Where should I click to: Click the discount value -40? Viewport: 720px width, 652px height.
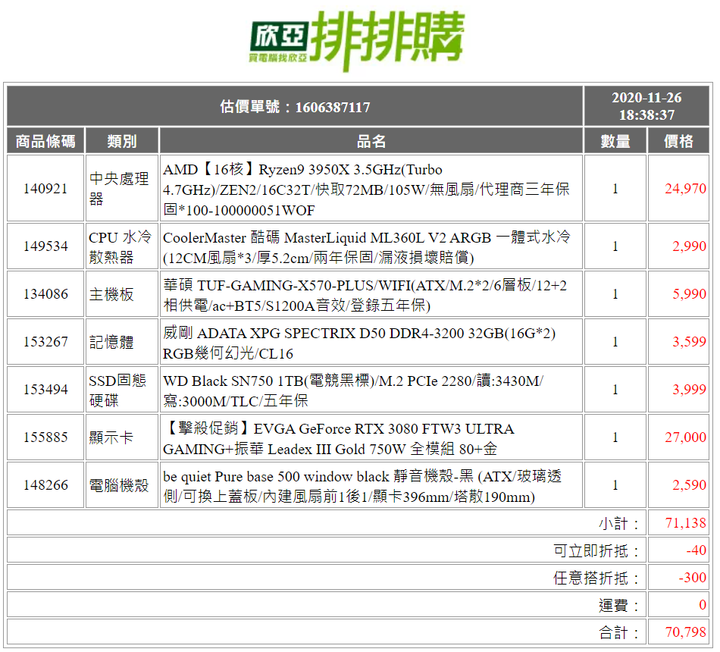(696, 550)
